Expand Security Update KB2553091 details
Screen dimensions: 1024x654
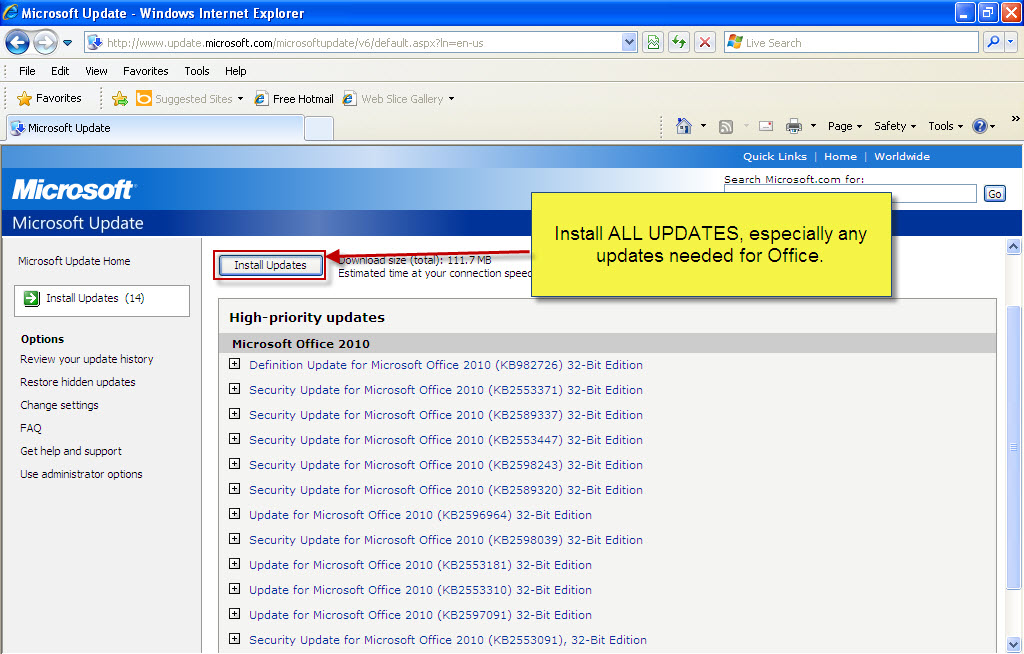[234, 639]
